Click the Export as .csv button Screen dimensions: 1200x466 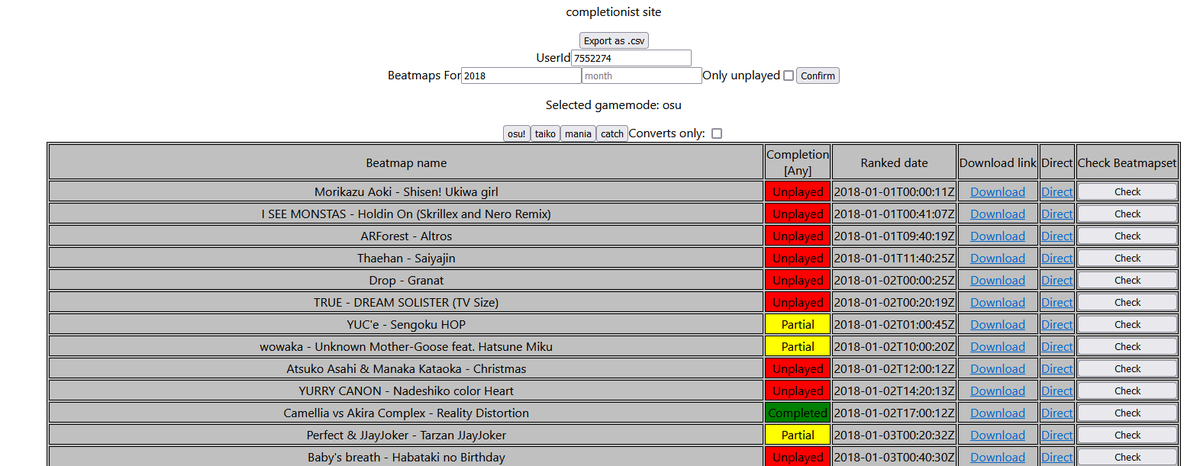[614, 41]
